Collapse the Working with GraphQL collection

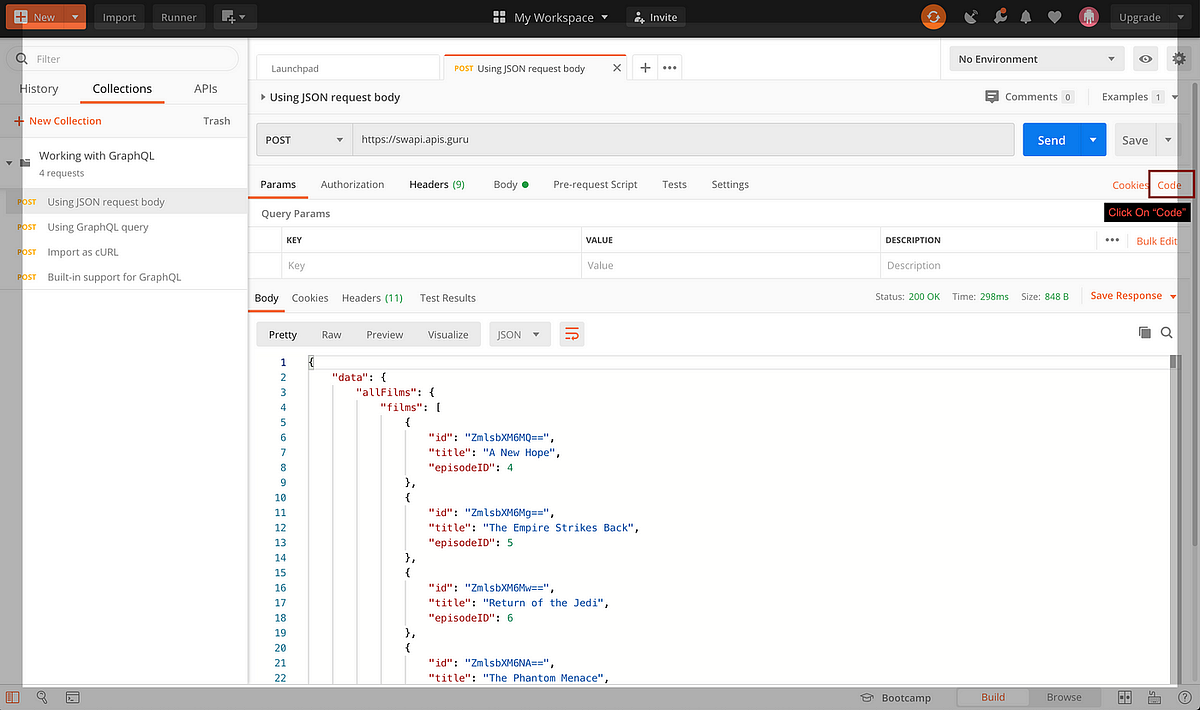pos(9,161)
